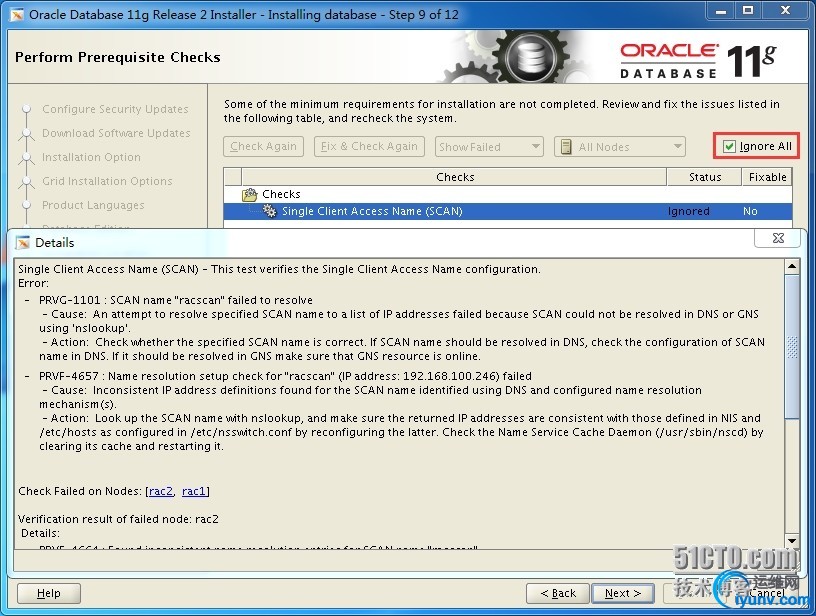Maximize the Oracle installer window
This screenshot has height=616, width=816.
click(748, 11)
